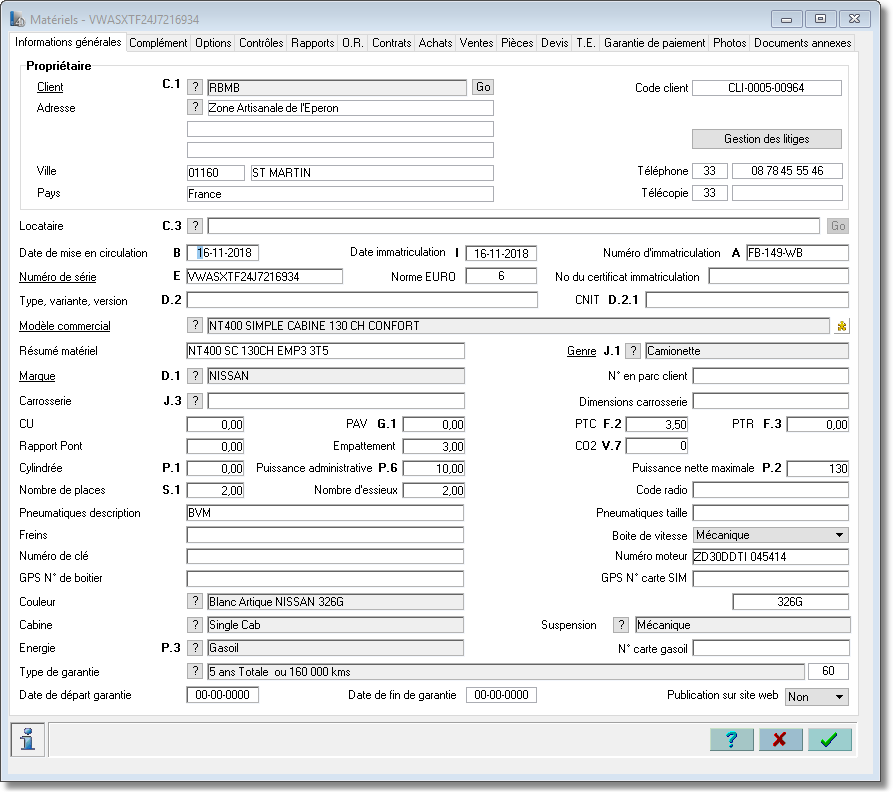Select the T.E. tab
This screenshot has width=893, height=794.
(x=585, y=43)
